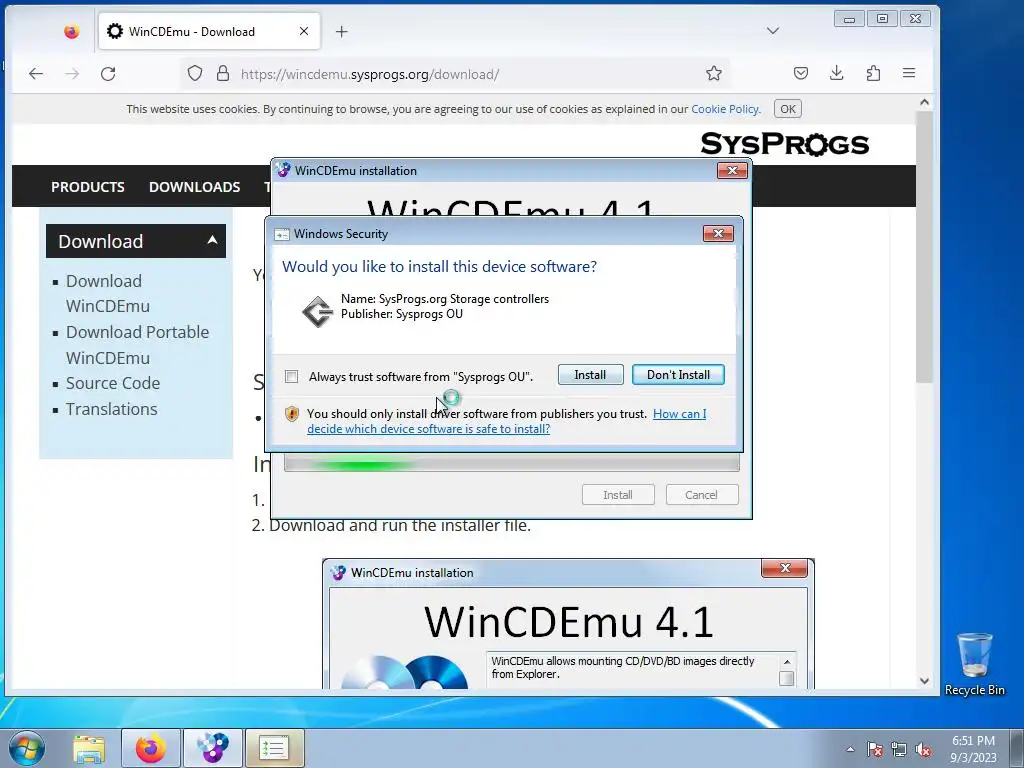This screenshot has width=1024, height=768.
Task: Expand the list all tabs chevron
Action: [773, 31]
